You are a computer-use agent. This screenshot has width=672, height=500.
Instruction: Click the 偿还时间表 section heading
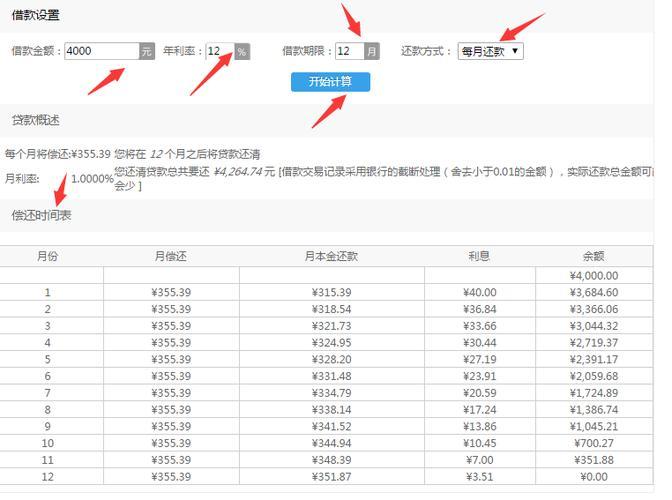click(41, 215)
